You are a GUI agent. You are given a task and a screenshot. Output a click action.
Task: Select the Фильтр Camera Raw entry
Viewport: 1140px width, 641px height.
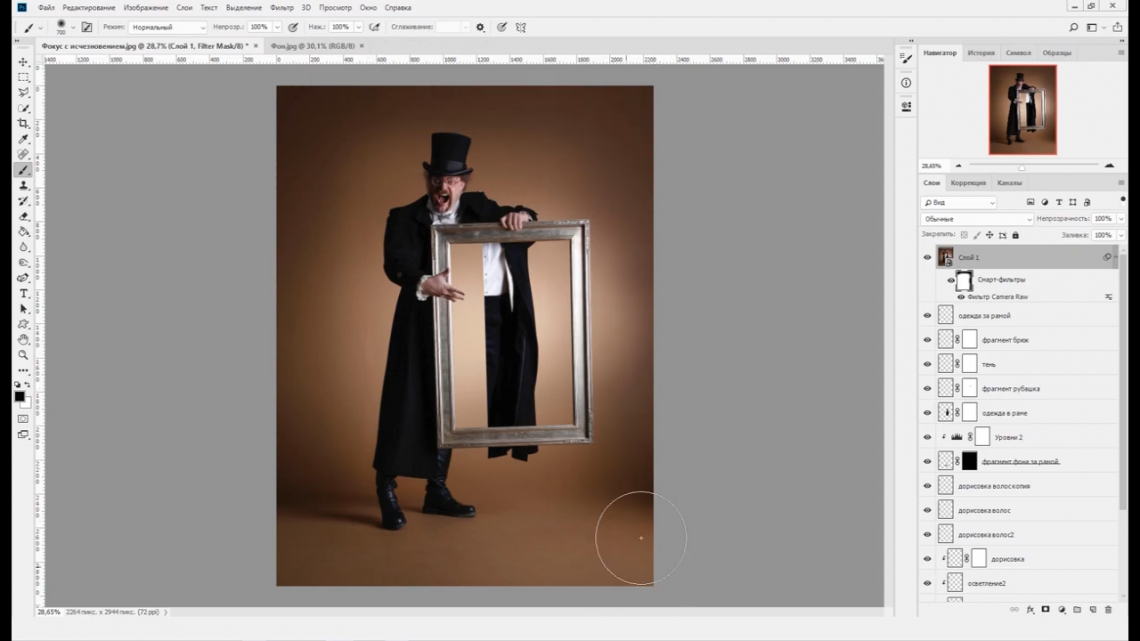click(998, 297)
